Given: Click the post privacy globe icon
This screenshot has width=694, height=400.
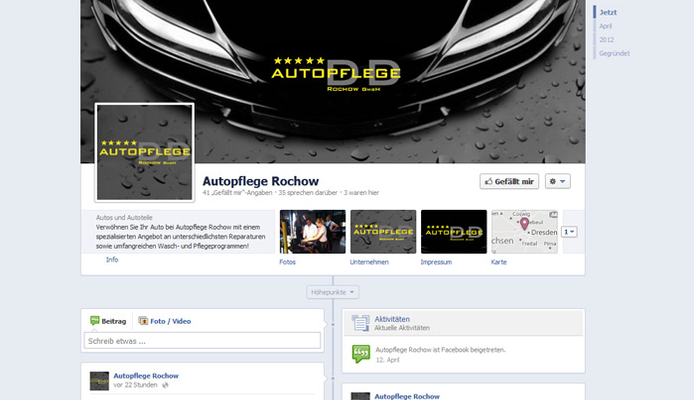Looking at the screenshot, I should click(x=165, y=385).
